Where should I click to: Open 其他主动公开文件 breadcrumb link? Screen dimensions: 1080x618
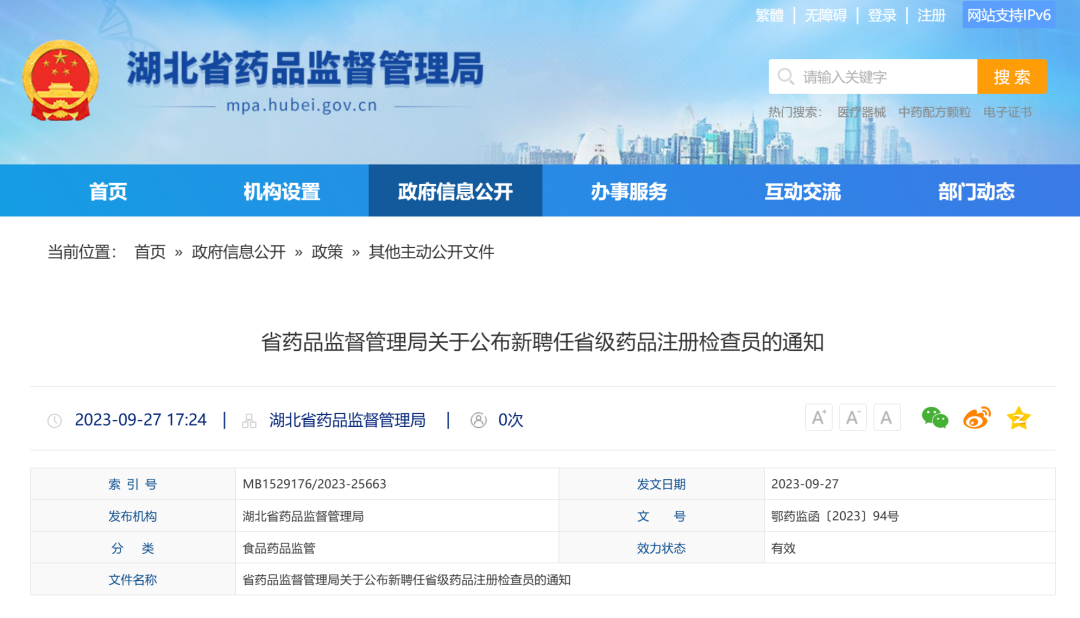(x=431, y=252)
